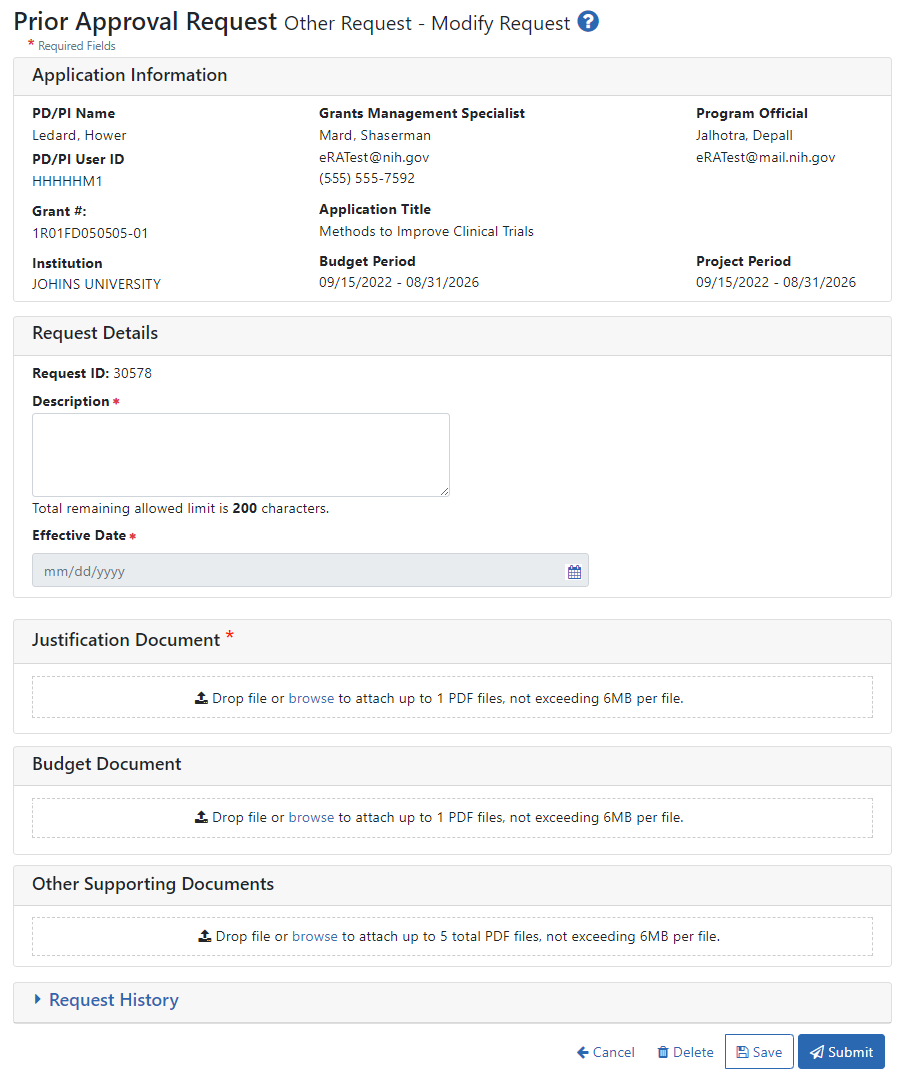Open the Effective Date calendar picker icon
Viewport: 900px width, 1074px height.
[574, 572]
